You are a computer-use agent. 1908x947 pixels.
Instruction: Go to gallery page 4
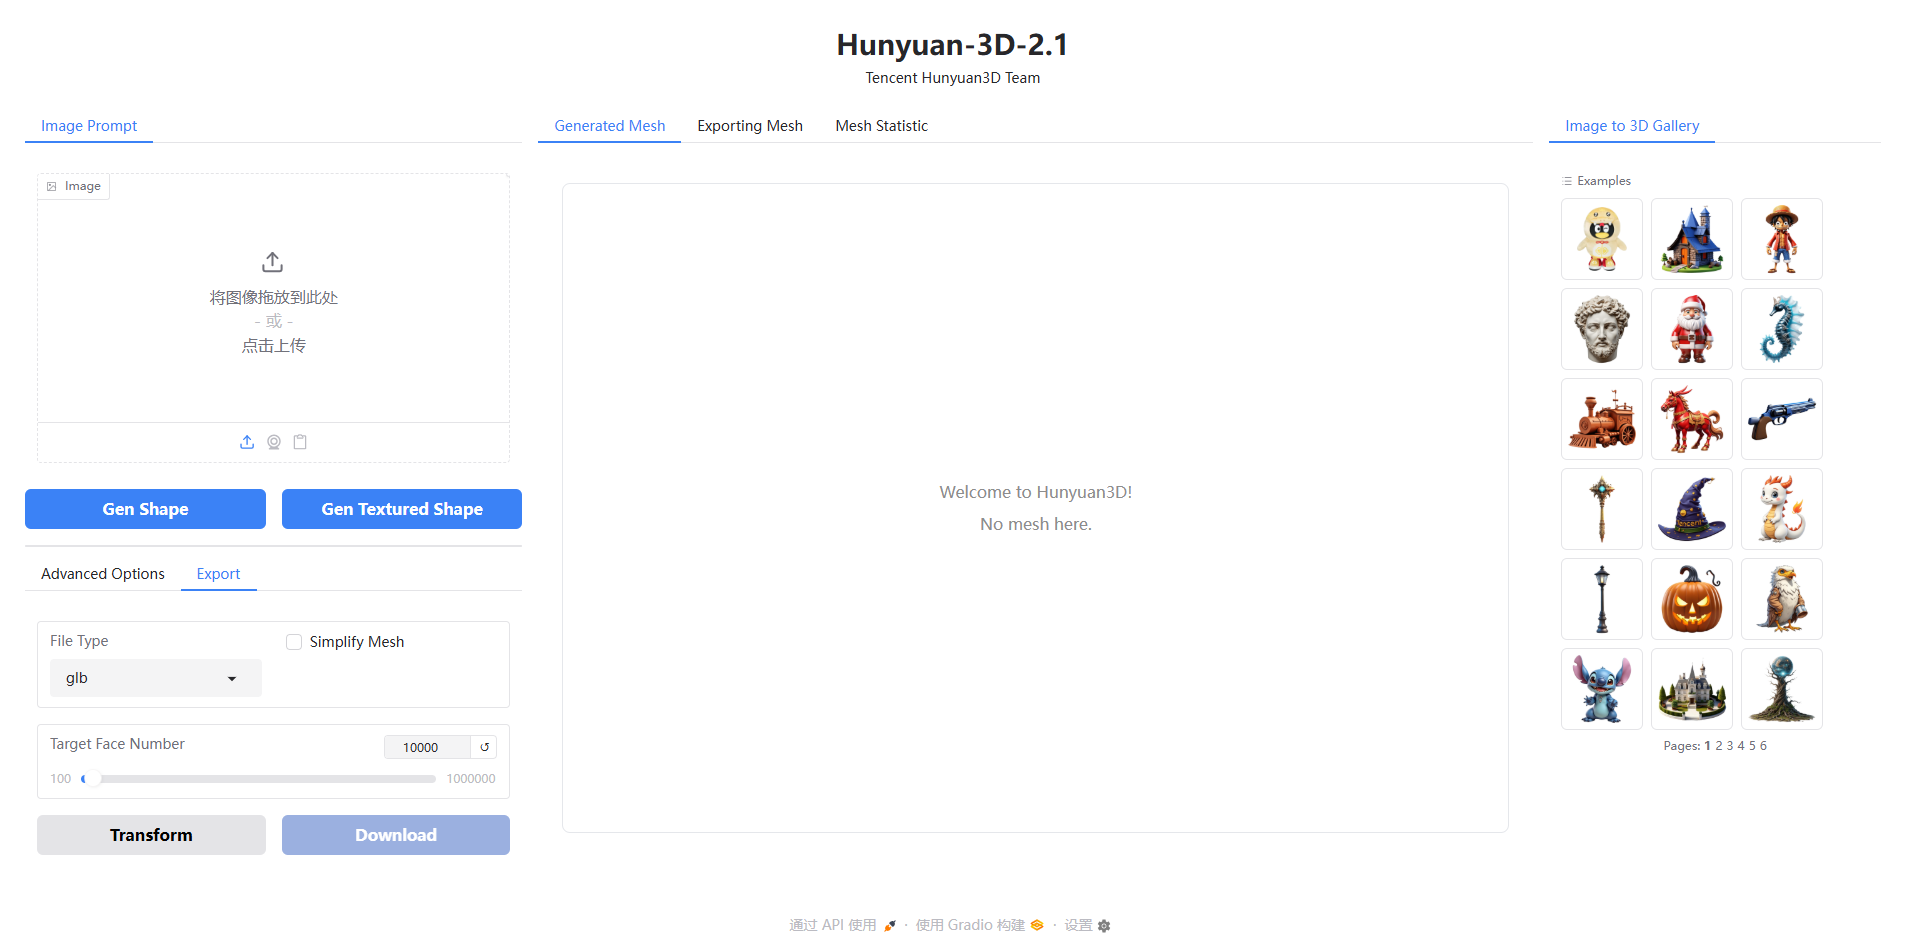(1741, 746)
